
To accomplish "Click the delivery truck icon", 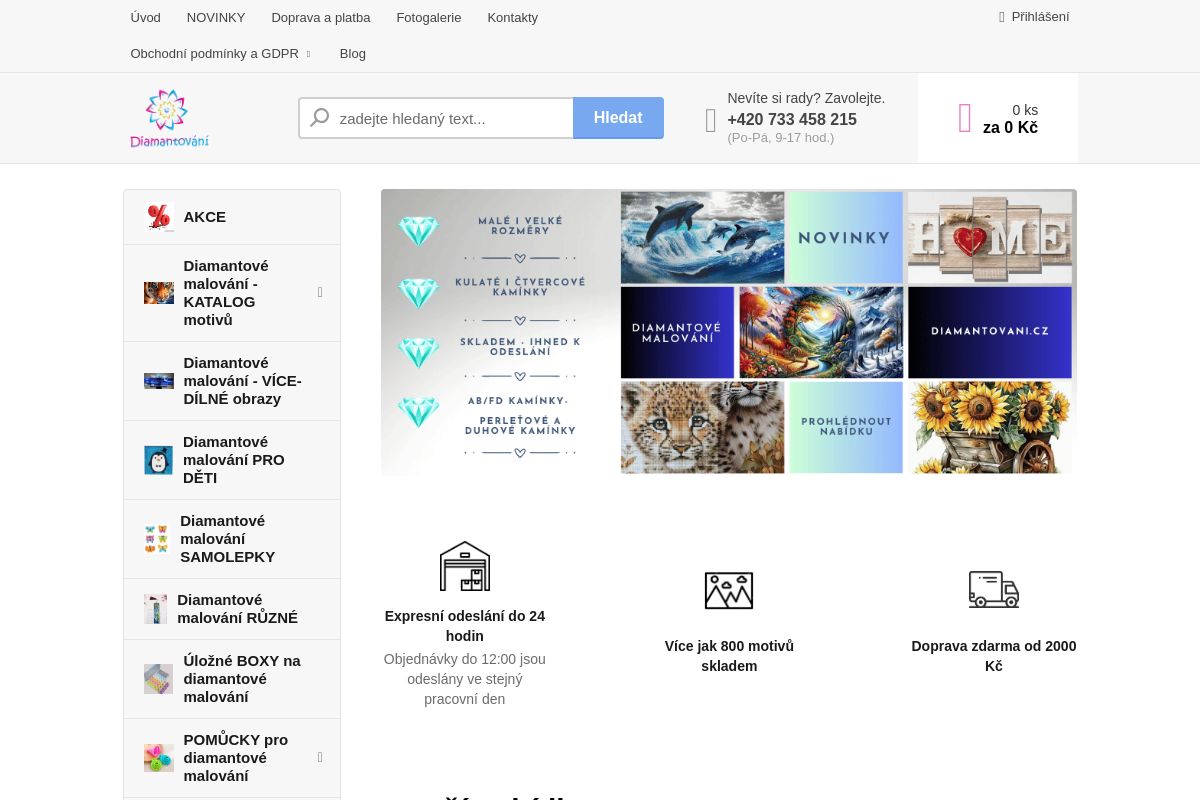I will click(x=993, y=589).
